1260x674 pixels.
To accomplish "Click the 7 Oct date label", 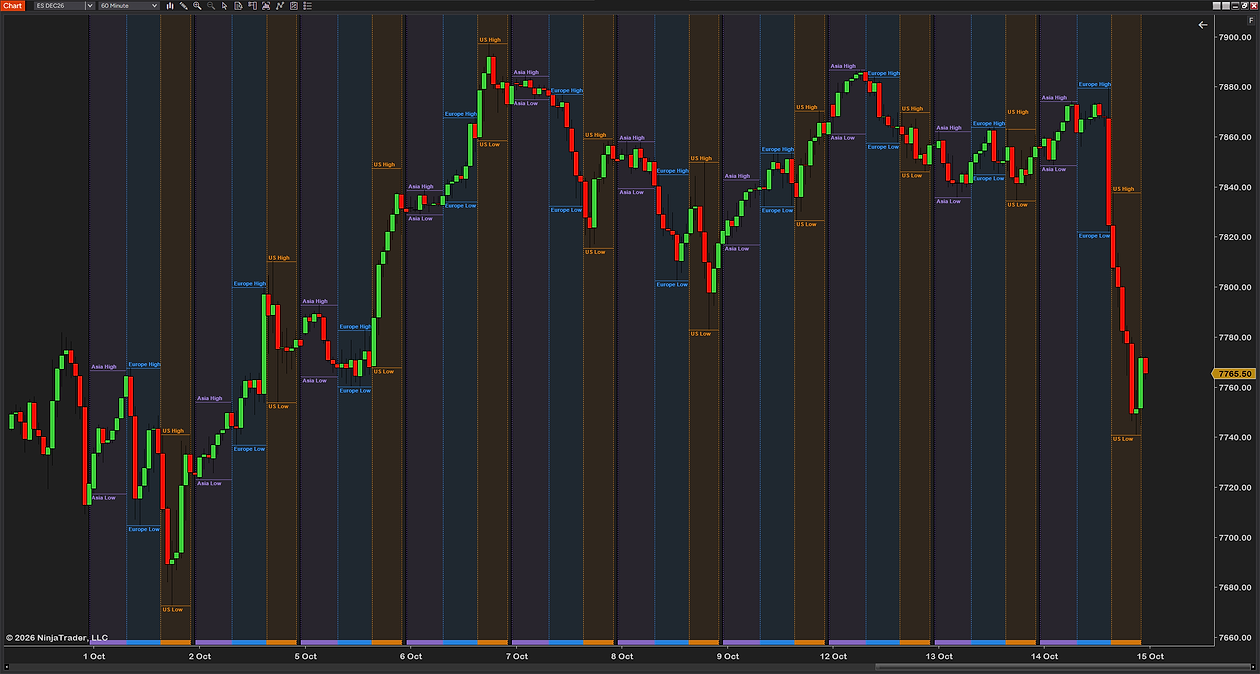I will click(x=516, y=656).
